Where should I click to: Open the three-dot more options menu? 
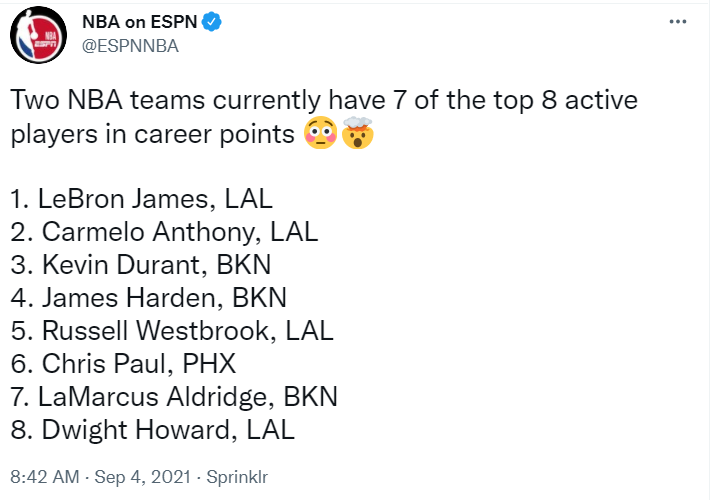(x=678, y=21)
